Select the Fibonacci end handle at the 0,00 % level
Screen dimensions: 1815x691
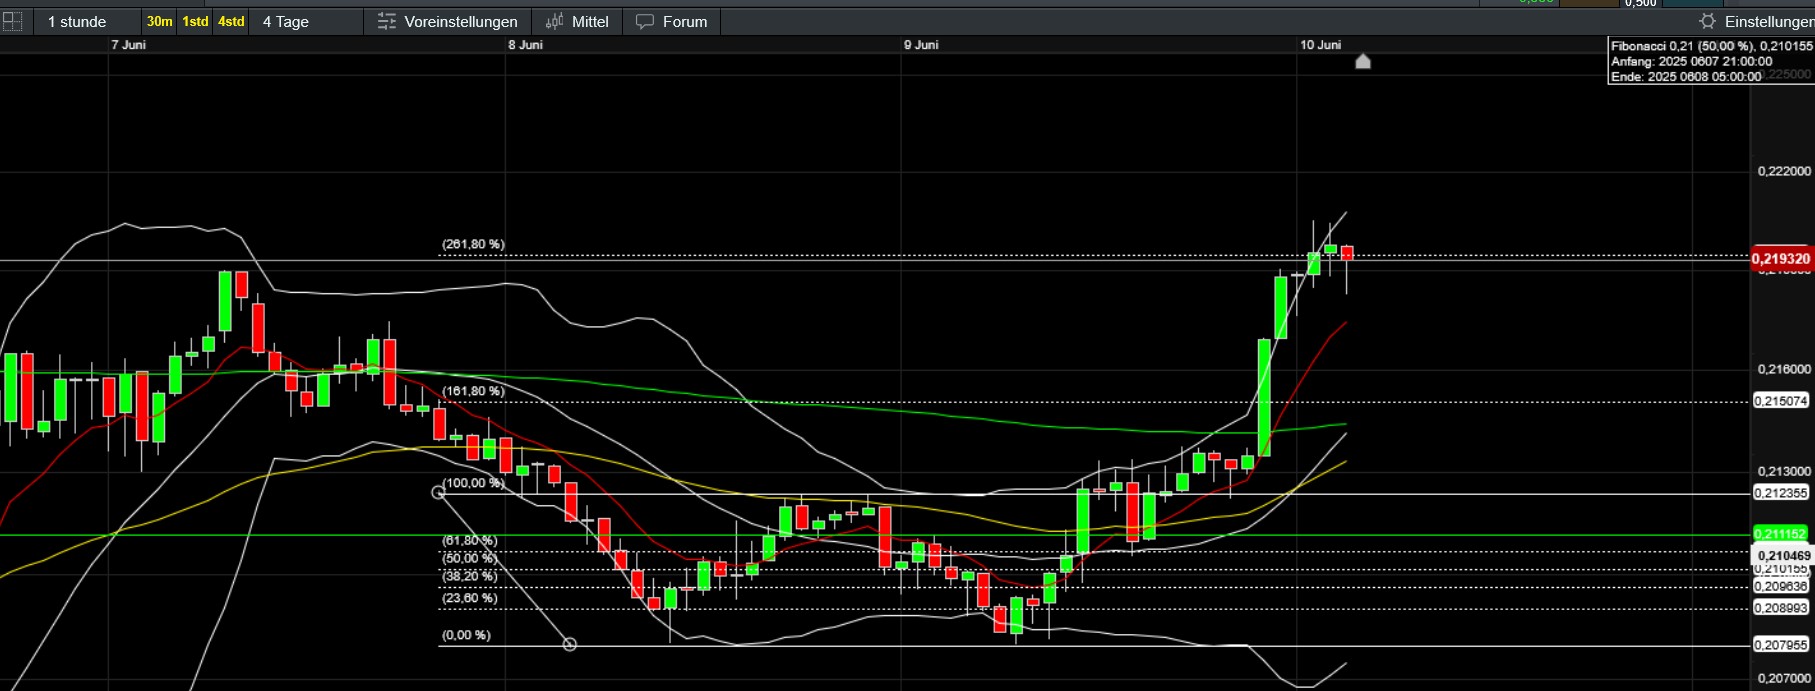570,645
